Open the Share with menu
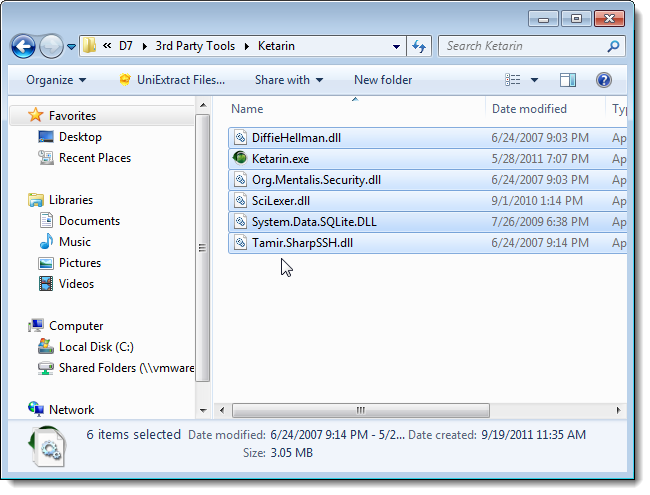650x495 pixels. pos(289,80)
